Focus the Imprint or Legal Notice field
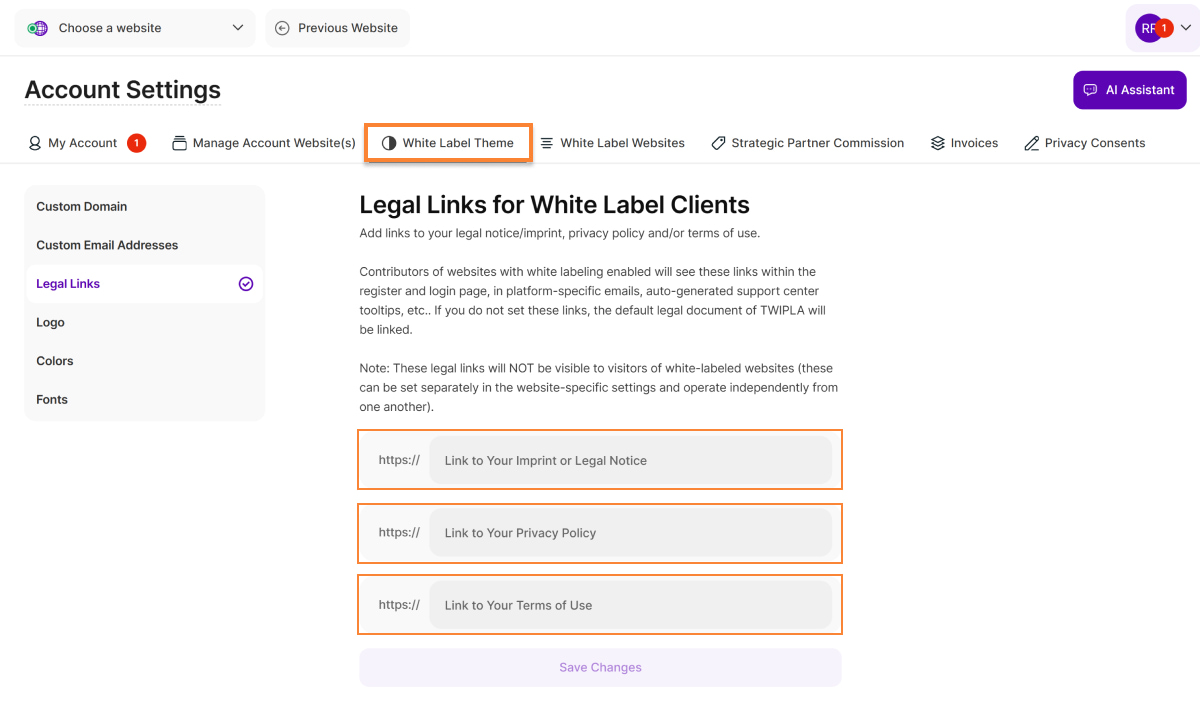The image size is (1200, 719). (x=630, y=461)
